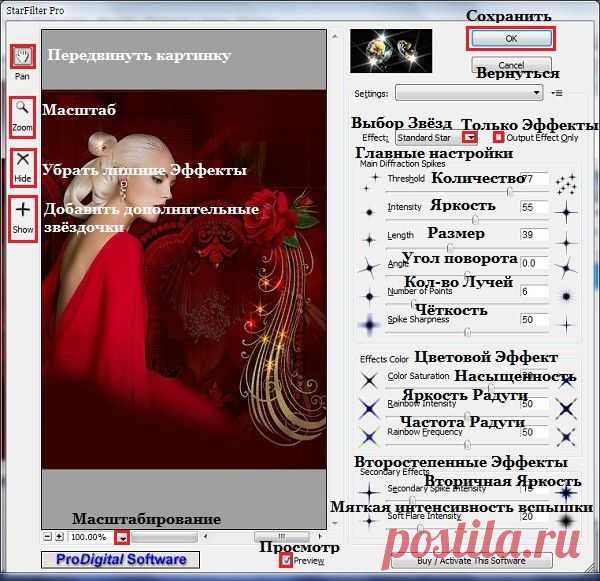Click the Spike Sharpness slider handle
600x581 pixels.
[x=468, y=332]
